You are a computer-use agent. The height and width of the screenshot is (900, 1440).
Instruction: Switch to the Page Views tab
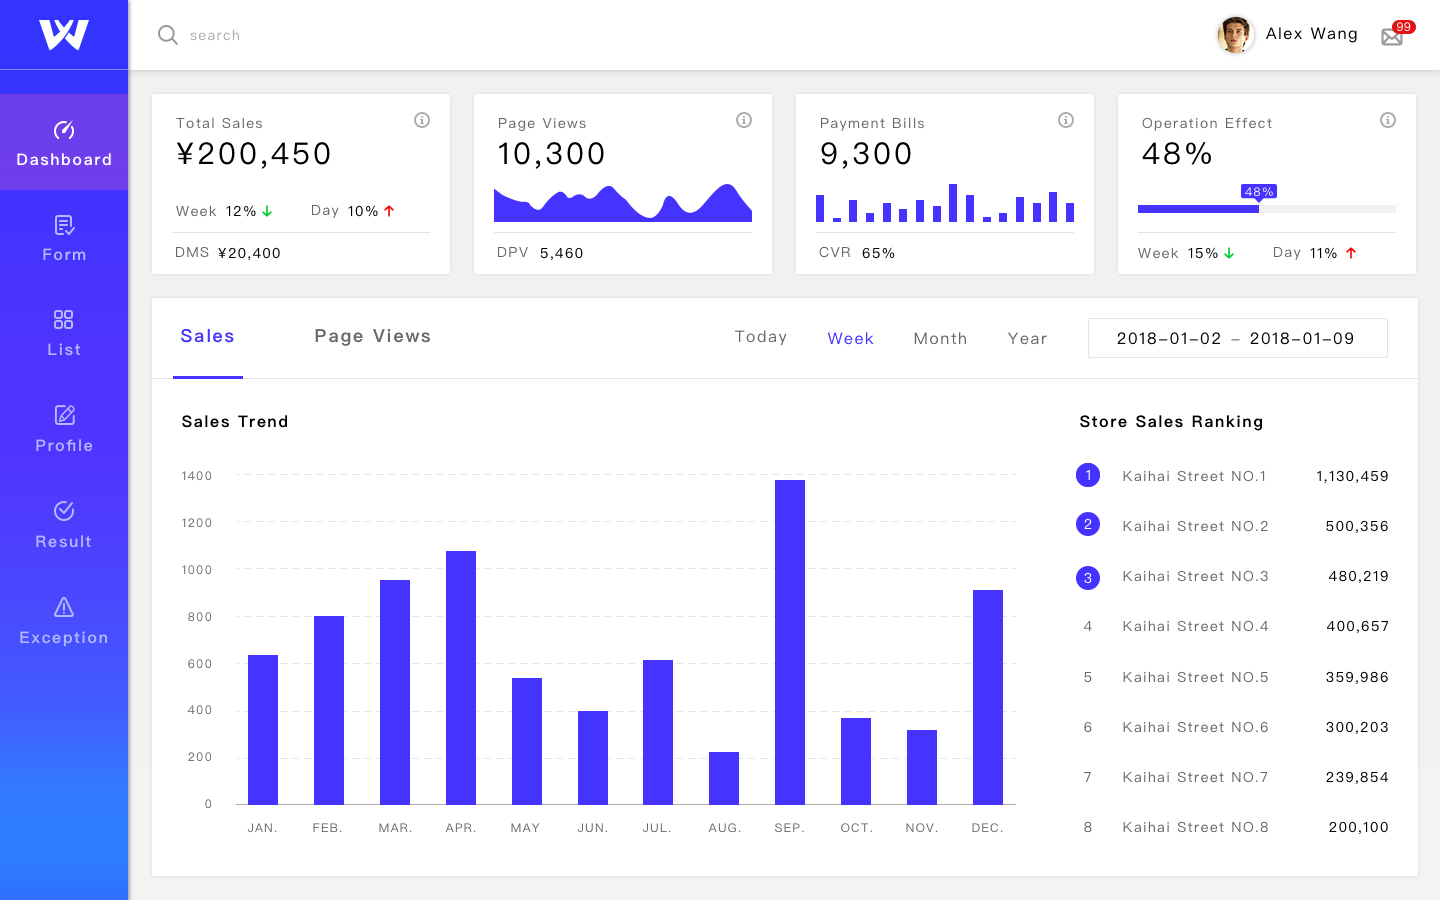pyautogui.click(x=372, y=337)
